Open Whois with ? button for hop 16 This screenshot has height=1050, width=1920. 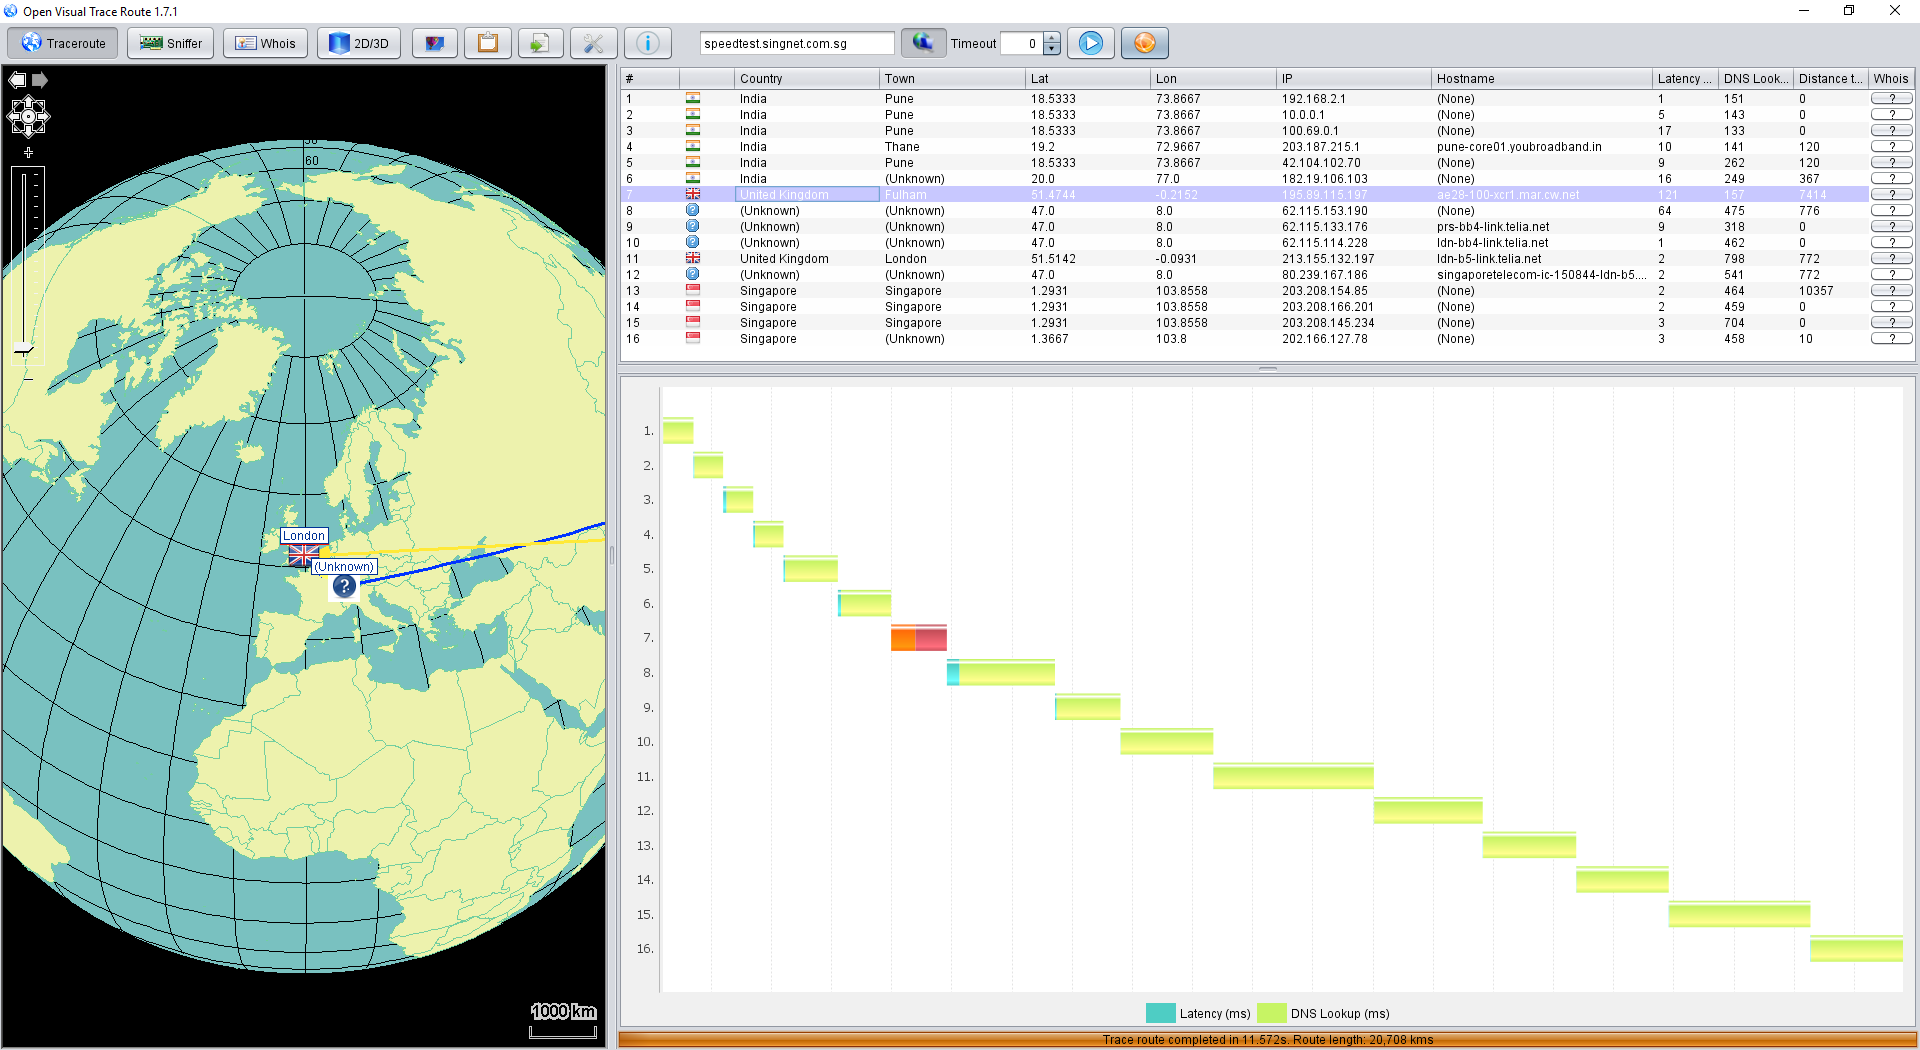coord(1891,339)
